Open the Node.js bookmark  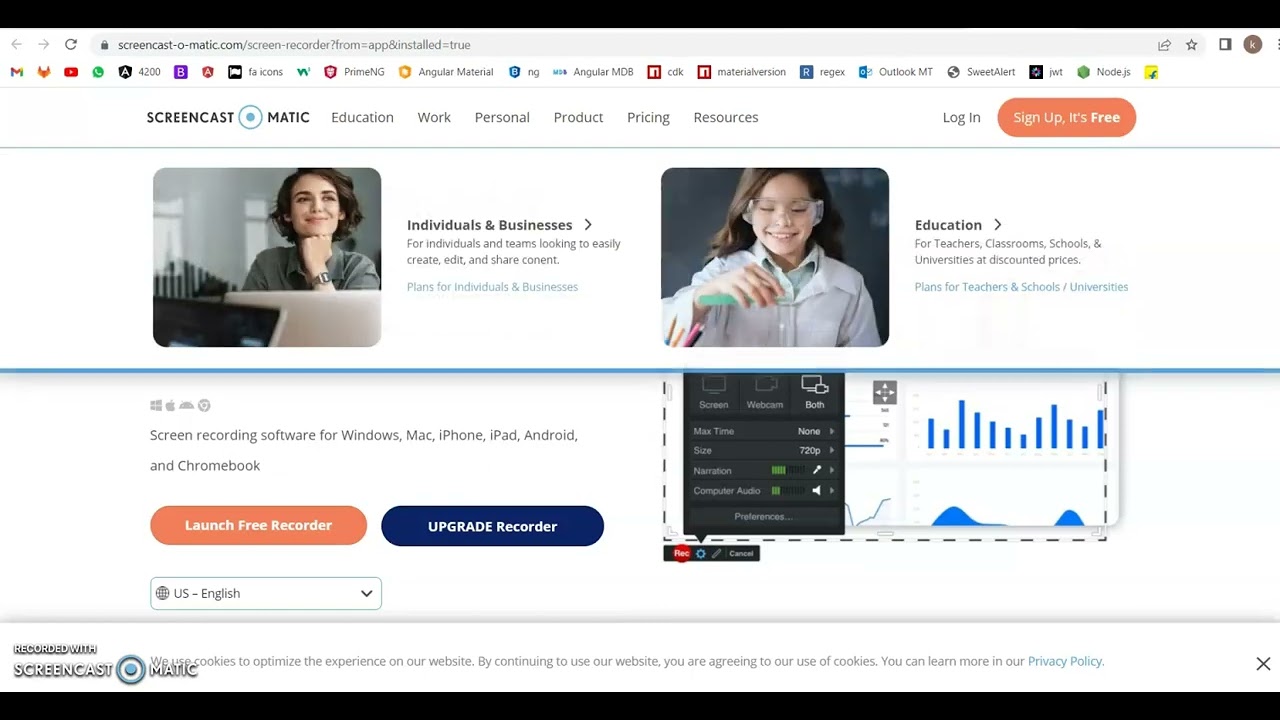pos(1104,72)
